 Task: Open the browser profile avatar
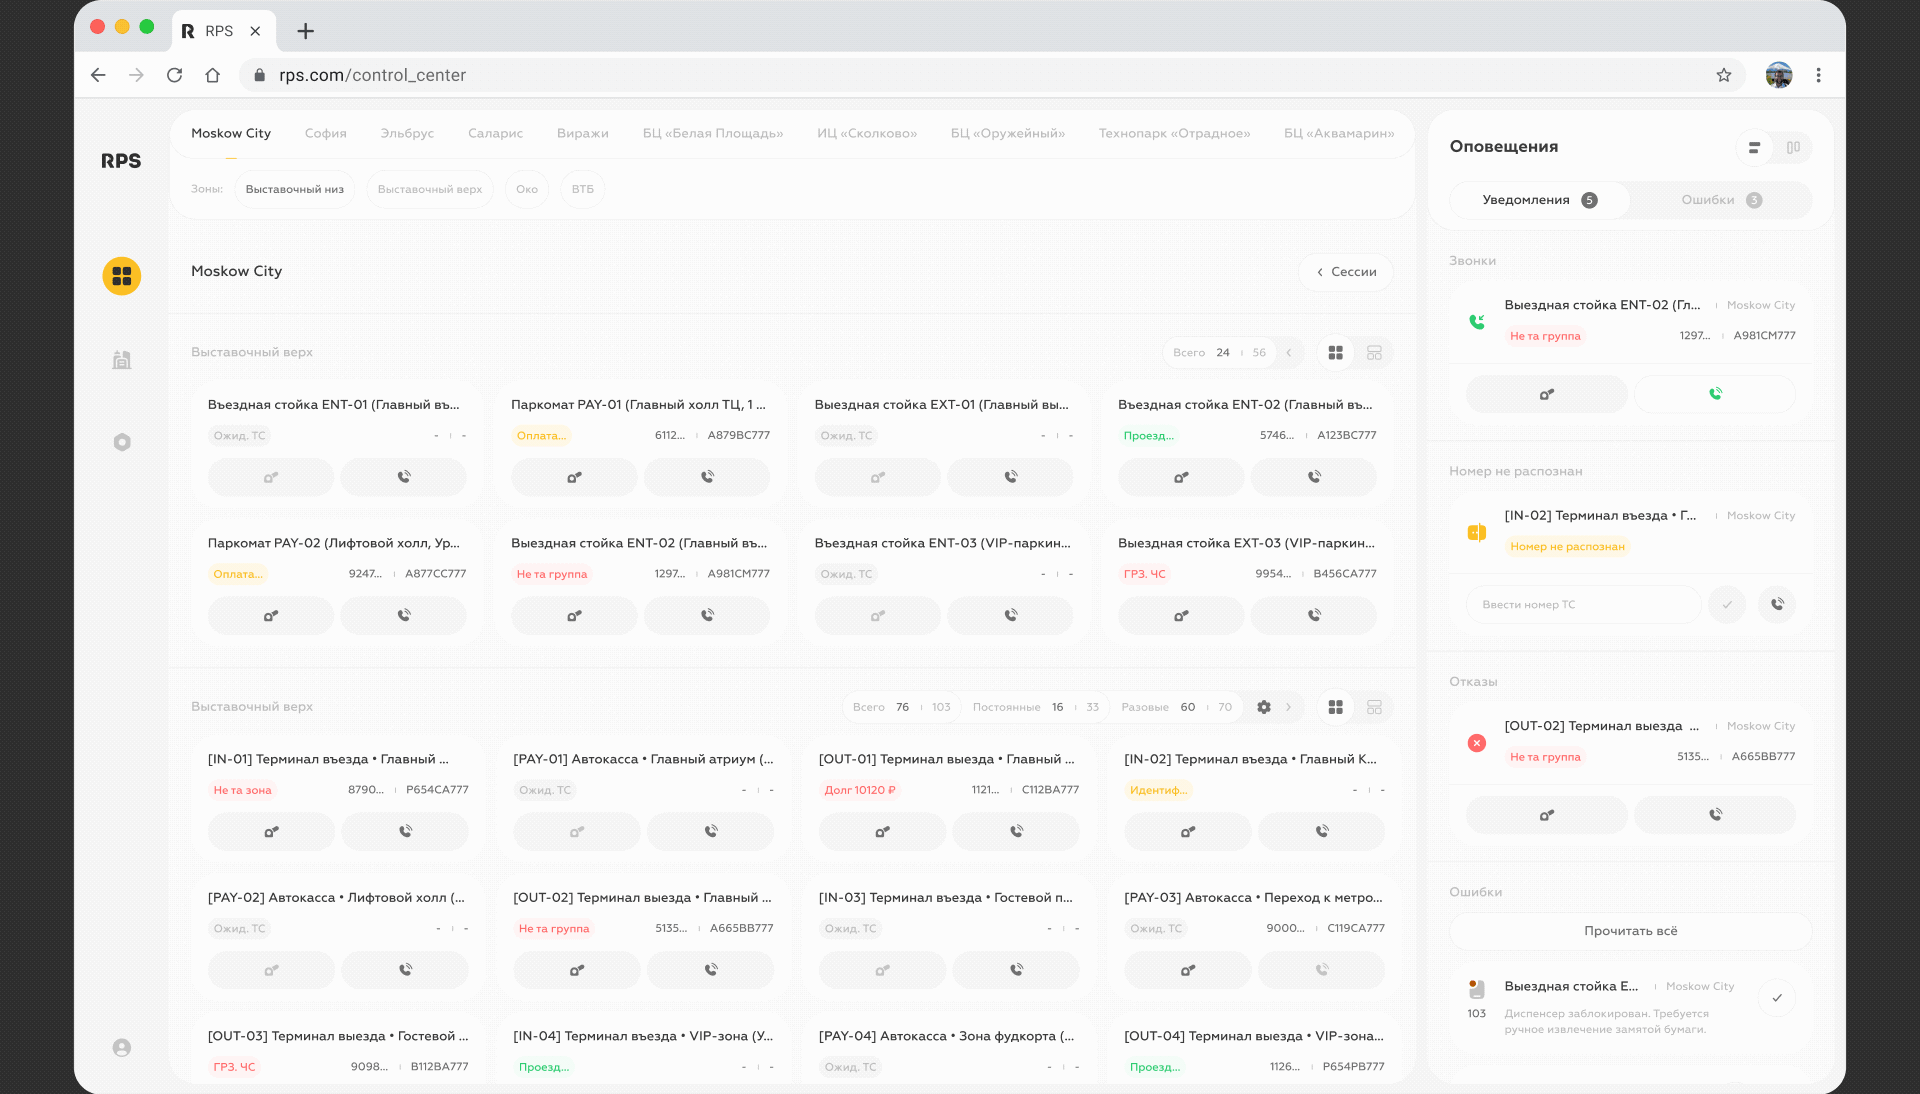pyautogui.click(x=1779, y=75)
